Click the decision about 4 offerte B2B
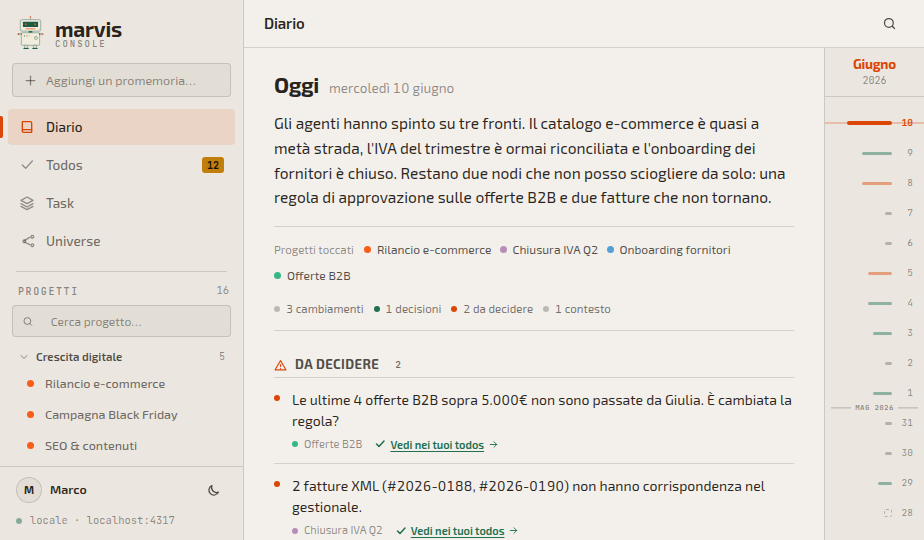This screenshot has height=540, width=924. [x=542, y=411]
